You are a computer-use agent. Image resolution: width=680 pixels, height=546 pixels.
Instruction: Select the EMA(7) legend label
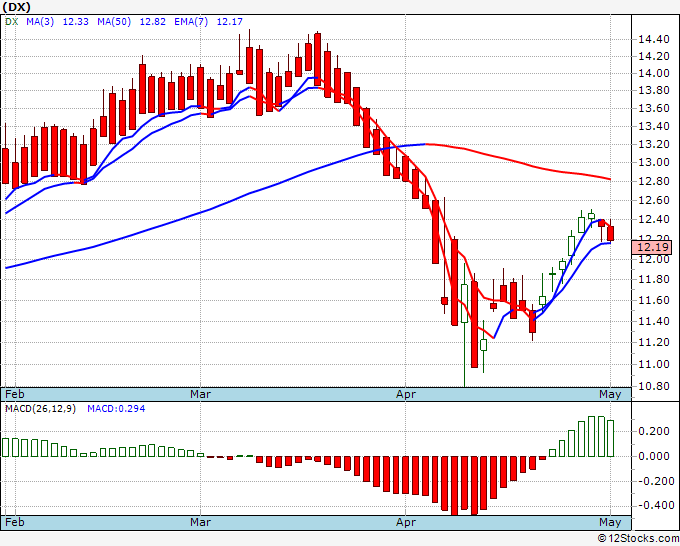[191, 21]
